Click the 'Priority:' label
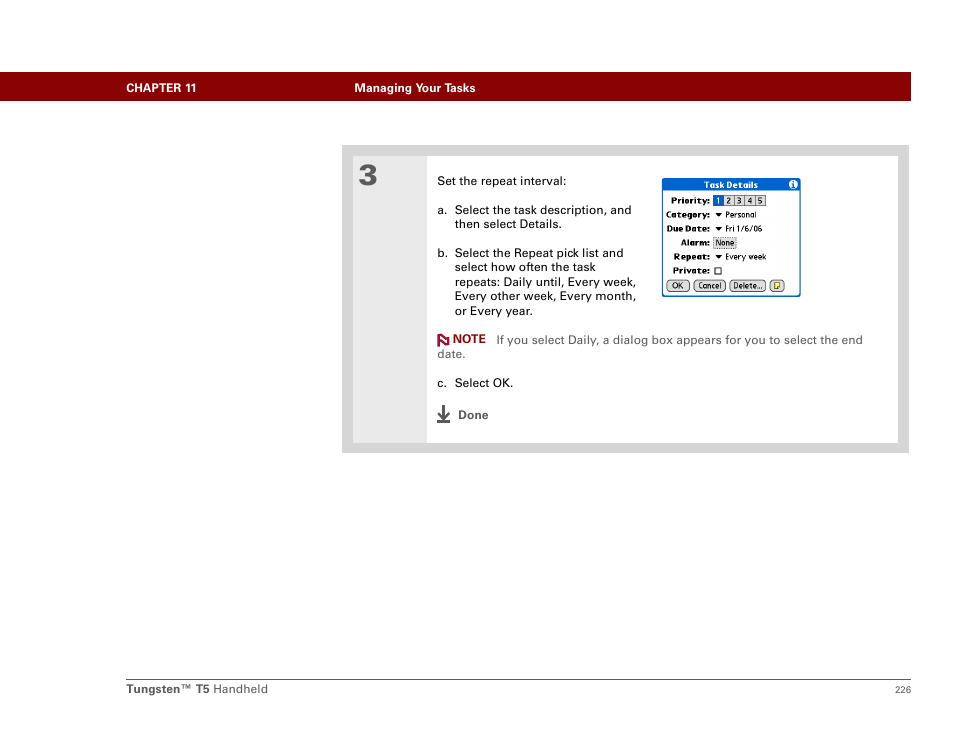The height and width of the screenshot is (738, 954). (691, 201)
